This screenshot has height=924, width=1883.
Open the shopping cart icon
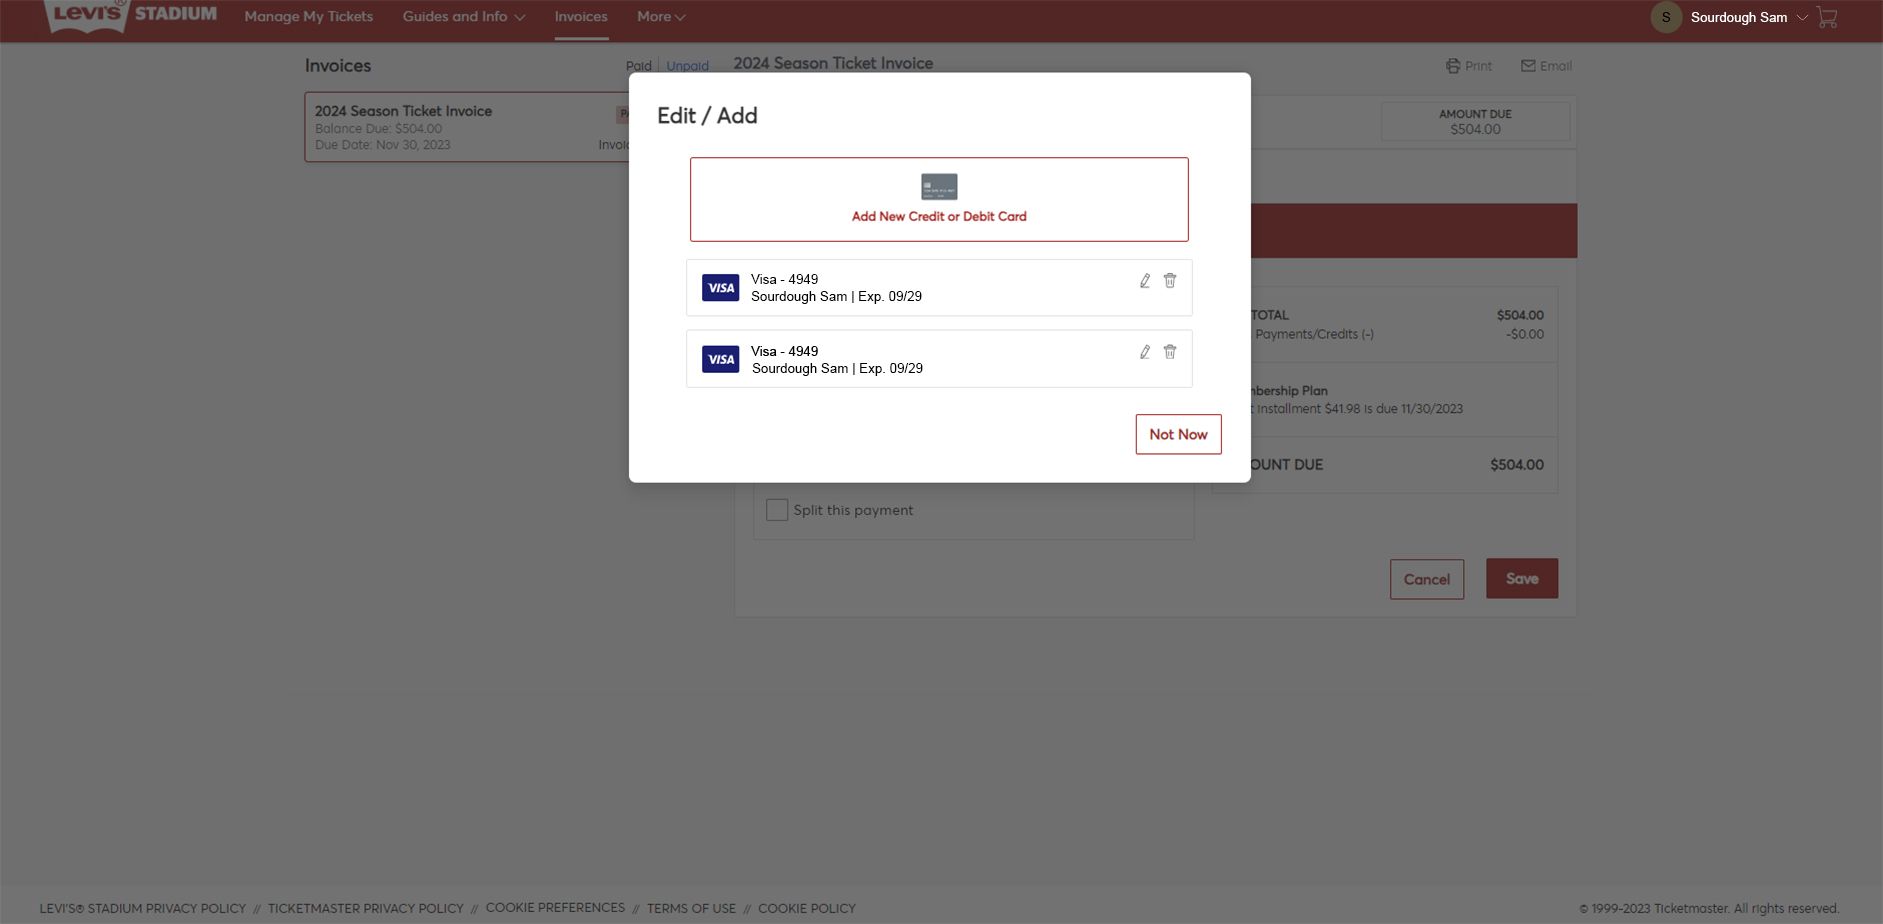click(1827, 18)
